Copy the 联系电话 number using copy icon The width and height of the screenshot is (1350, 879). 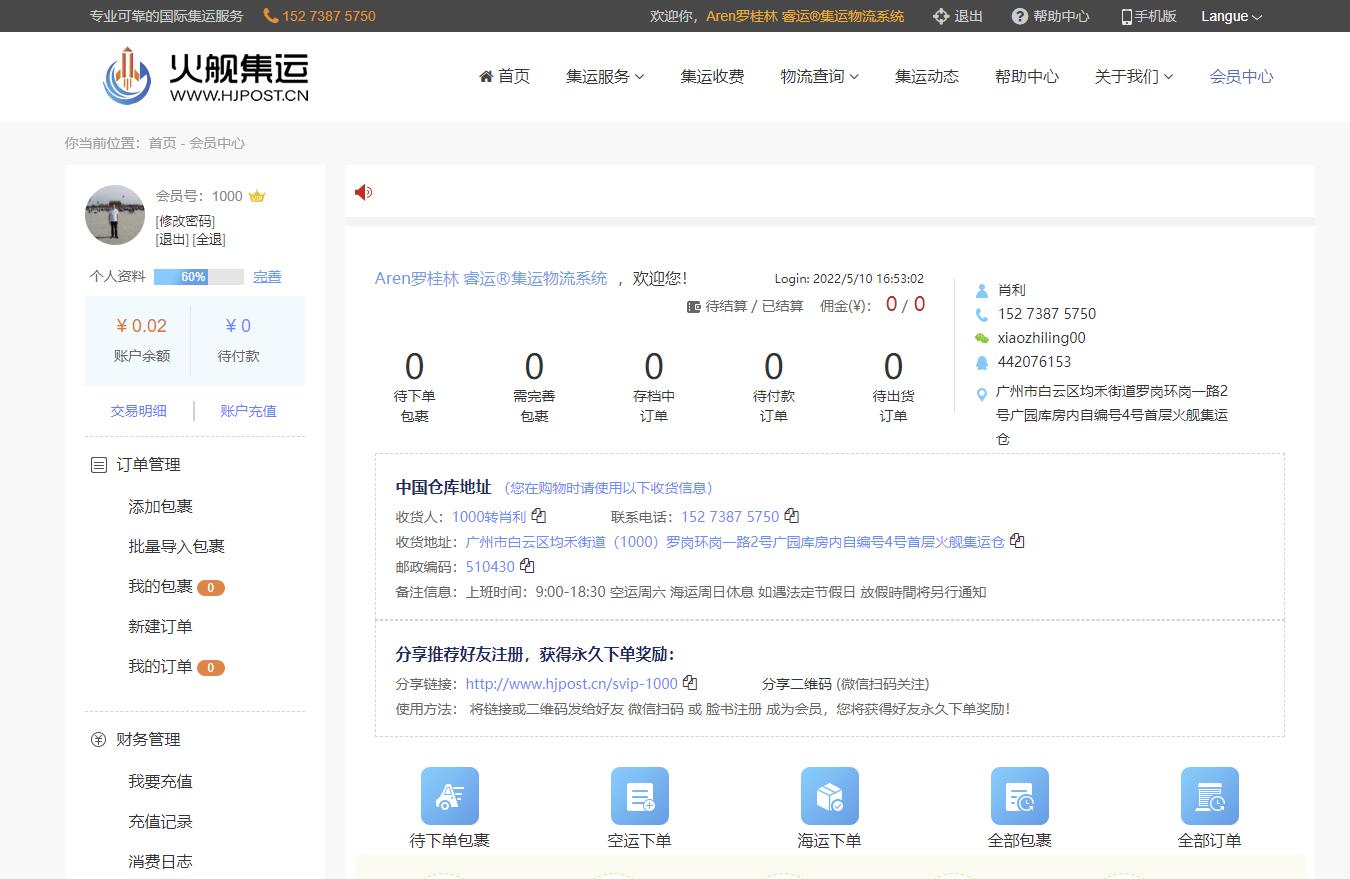tap(792, 516)
